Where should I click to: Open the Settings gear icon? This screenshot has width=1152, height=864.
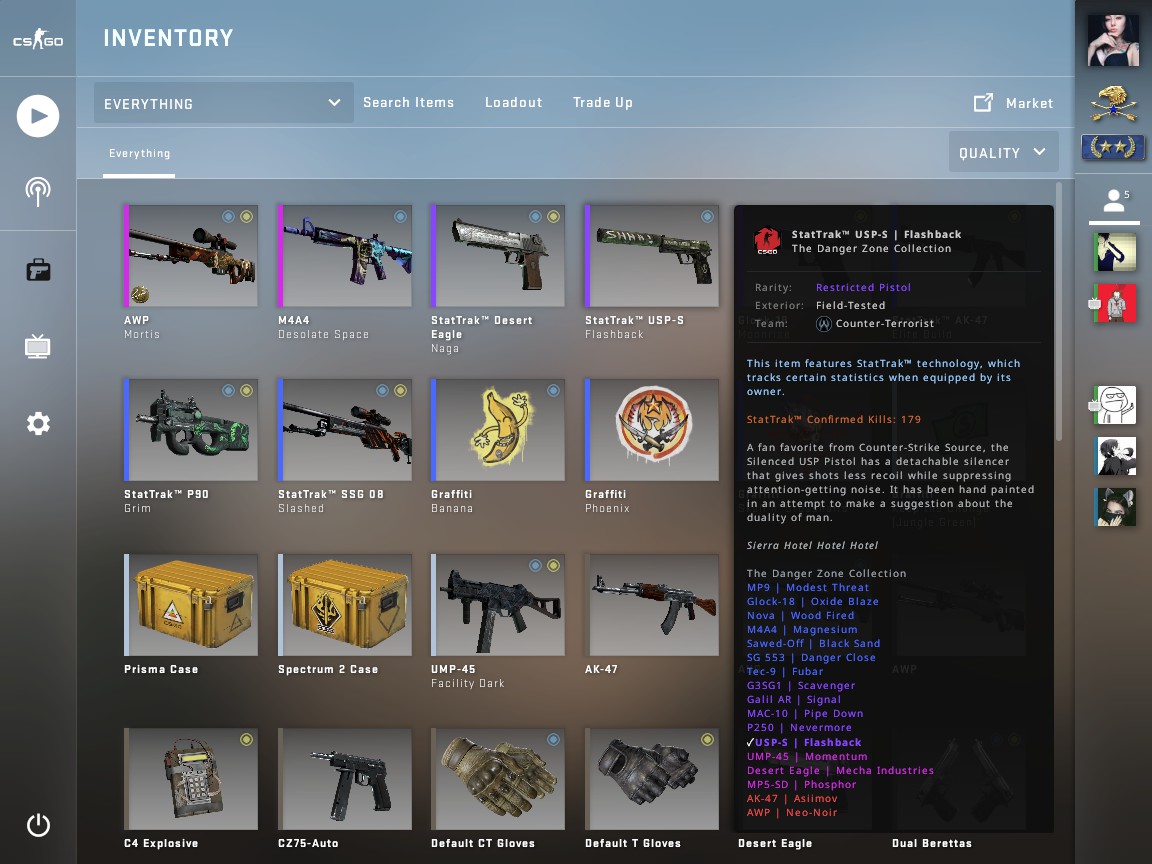tap(38, 424)
